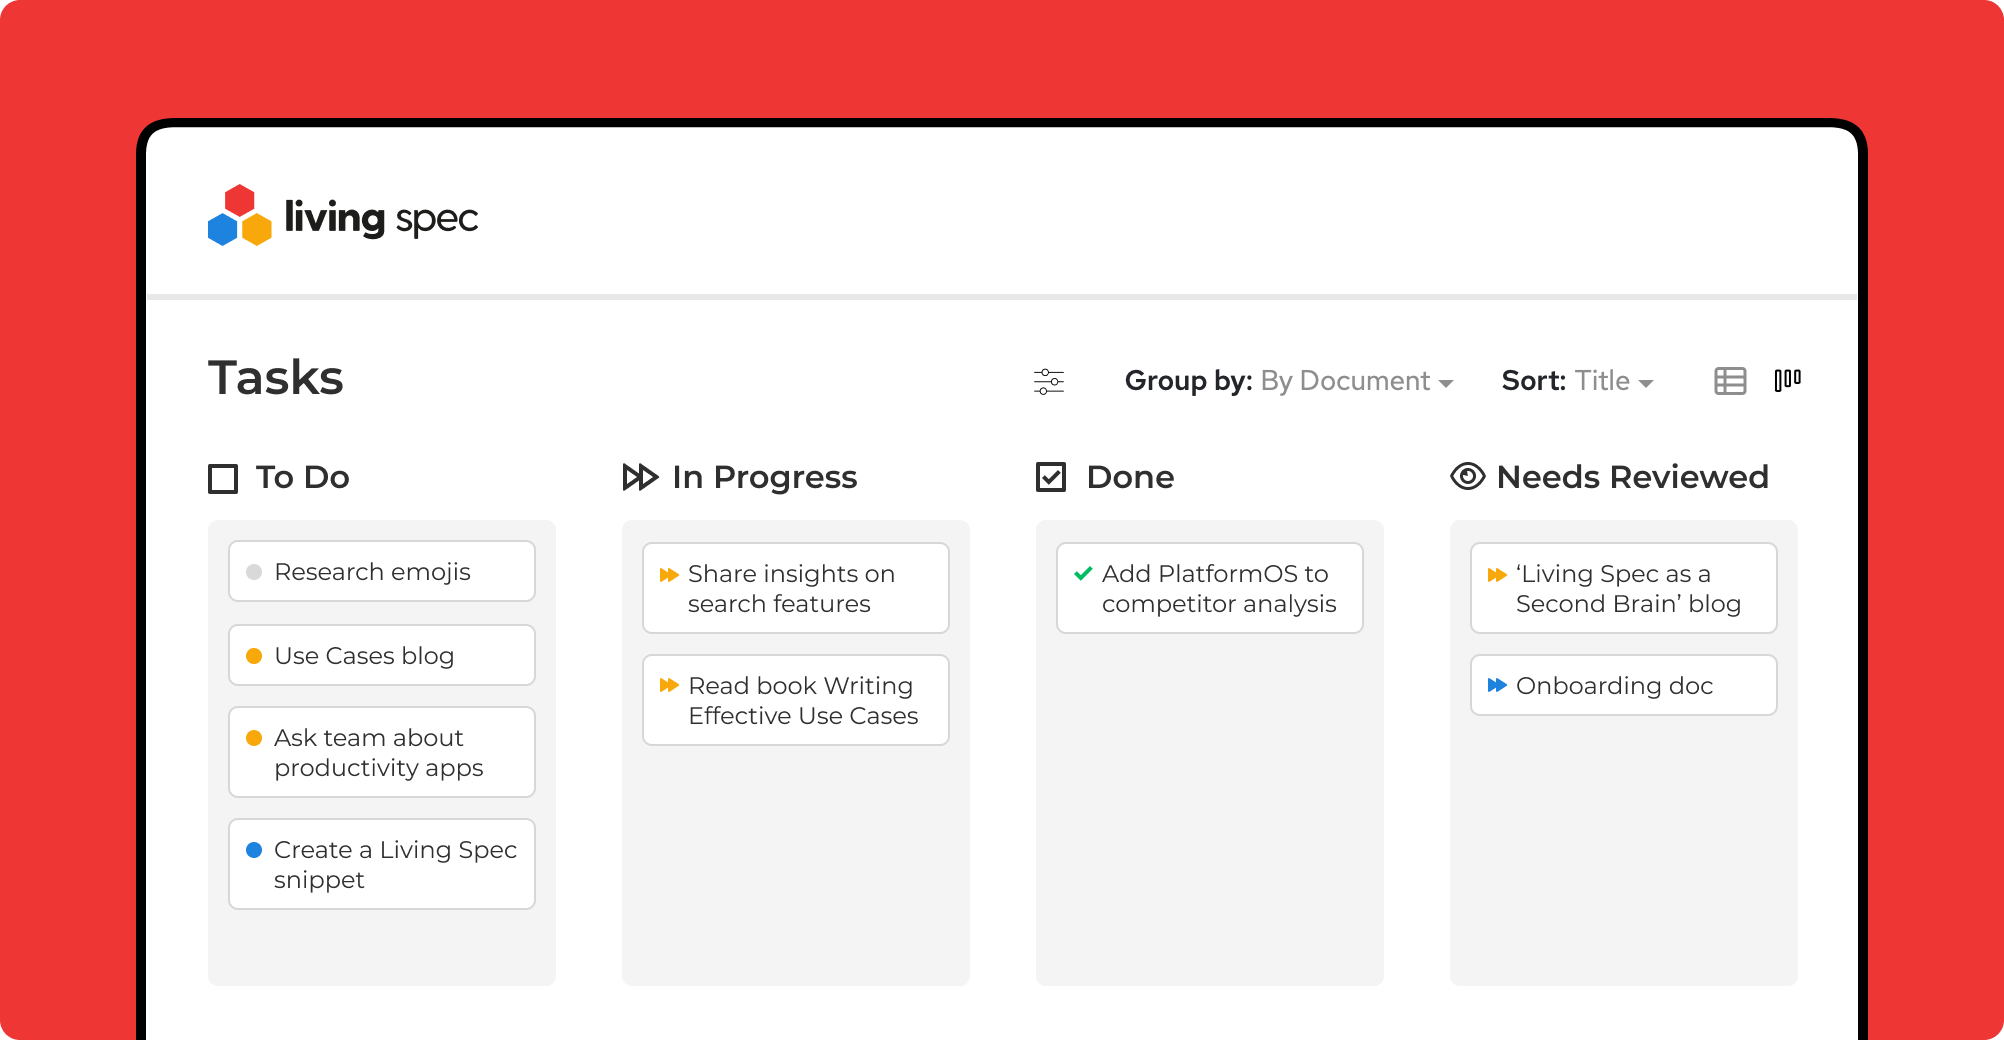Click the Living Spec hexagon logo
The width and height of the screenshot is (2004, 1040).
[240, 216]
